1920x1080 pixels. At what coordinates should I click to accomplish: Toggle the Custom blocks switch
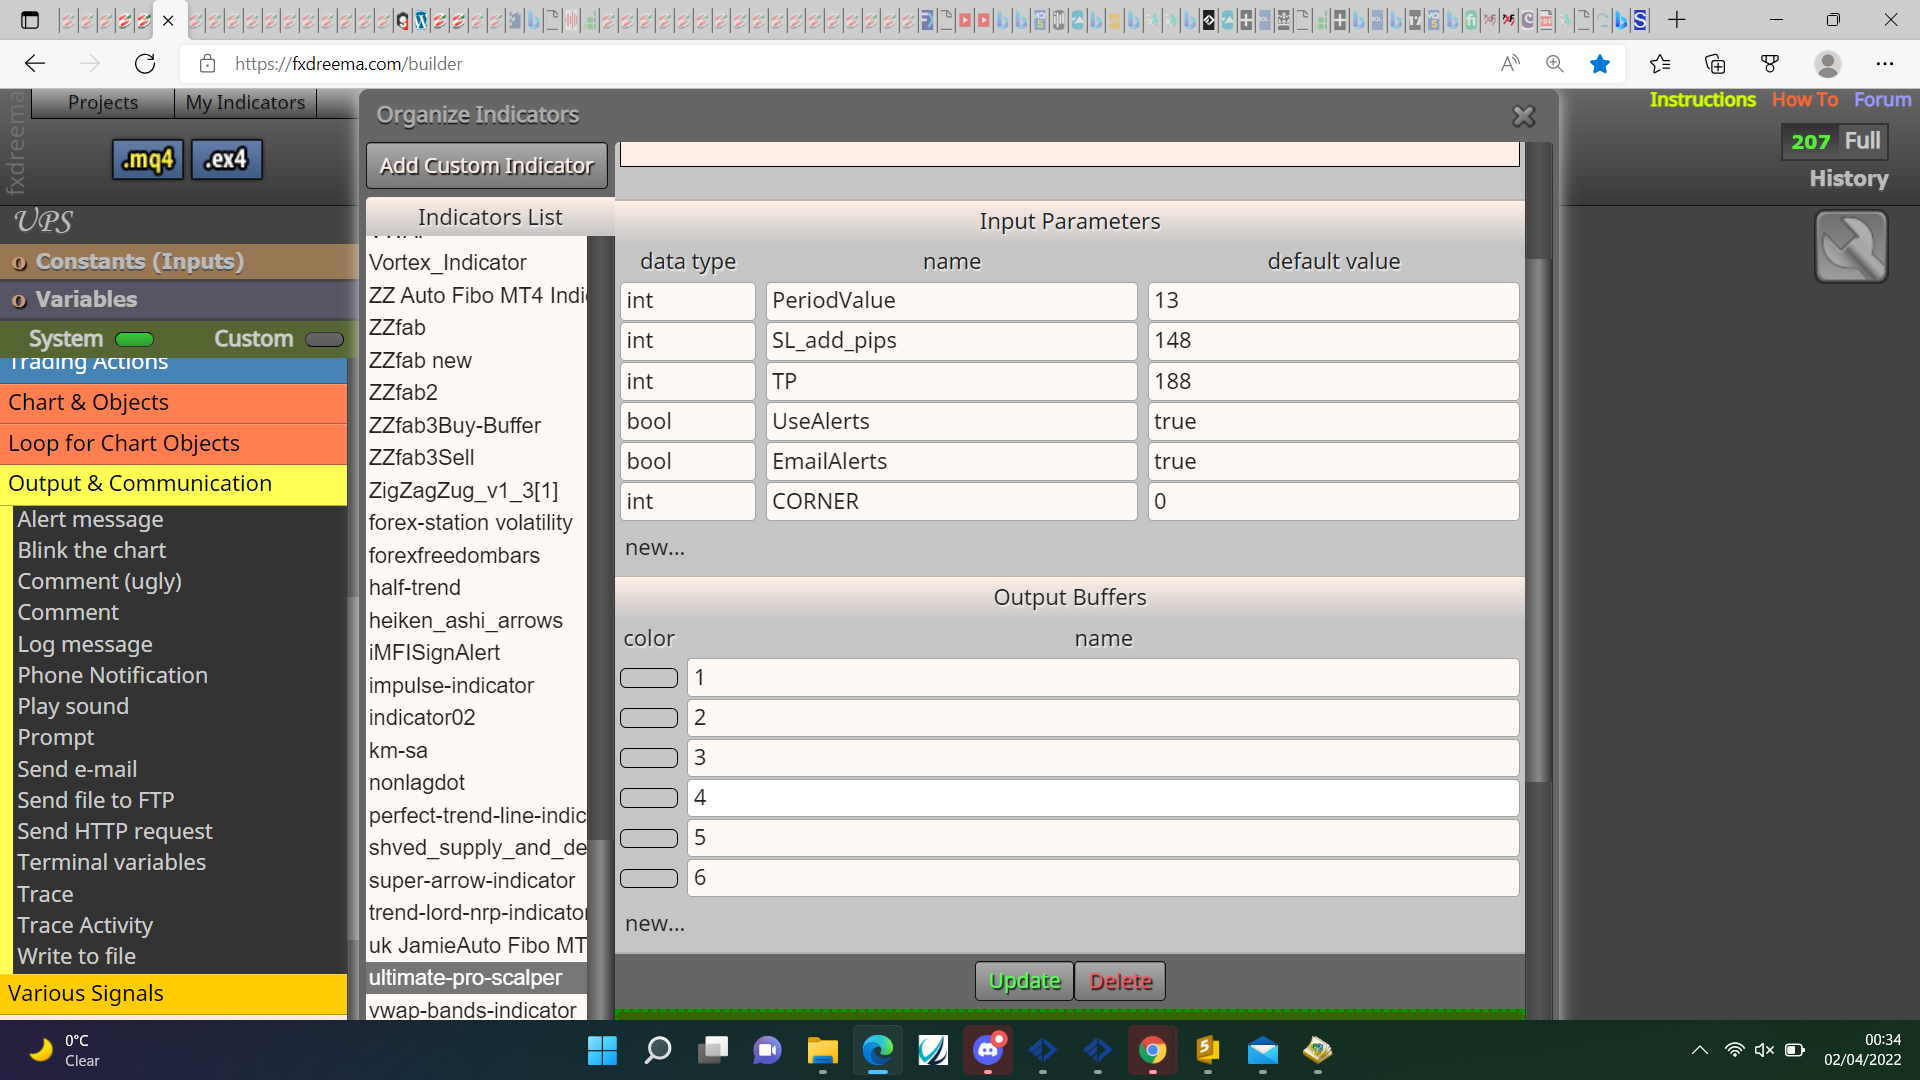click(x=324, y=339)
